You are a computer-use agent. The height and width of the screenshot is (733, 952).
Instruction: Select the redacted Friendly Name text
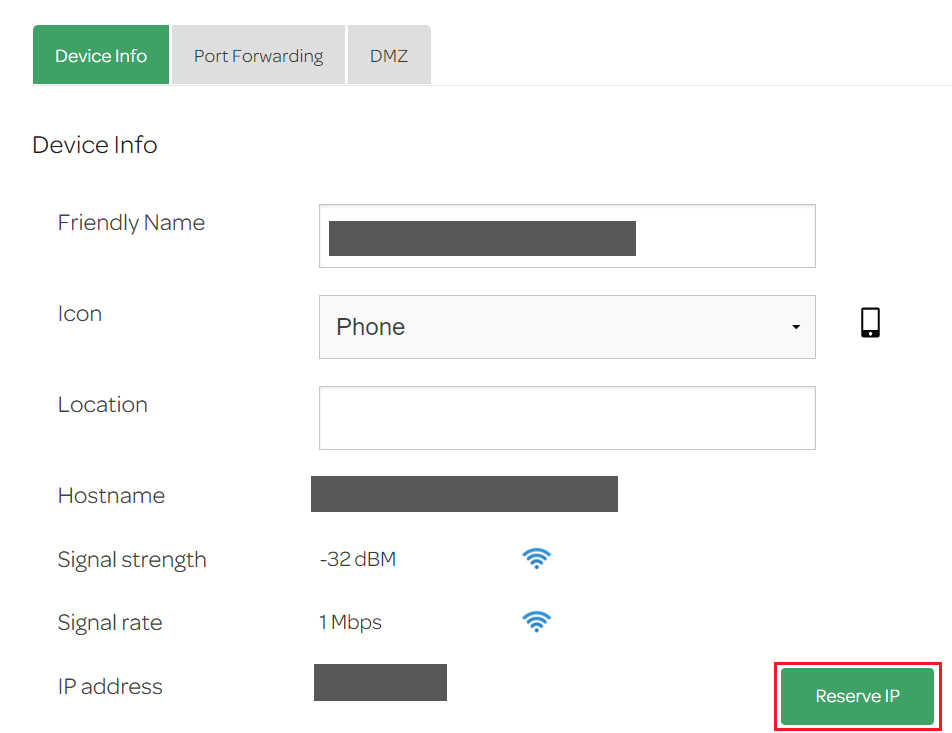481,238
